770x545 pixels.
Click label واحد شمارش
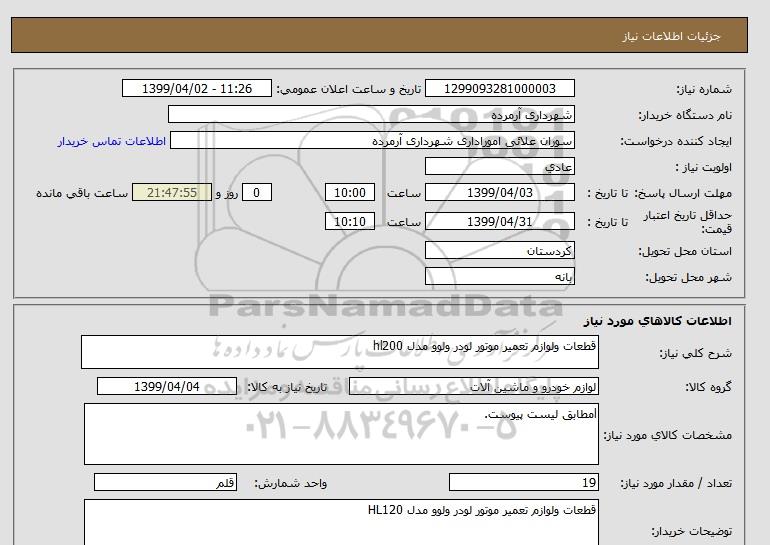[x=290, y=484]
